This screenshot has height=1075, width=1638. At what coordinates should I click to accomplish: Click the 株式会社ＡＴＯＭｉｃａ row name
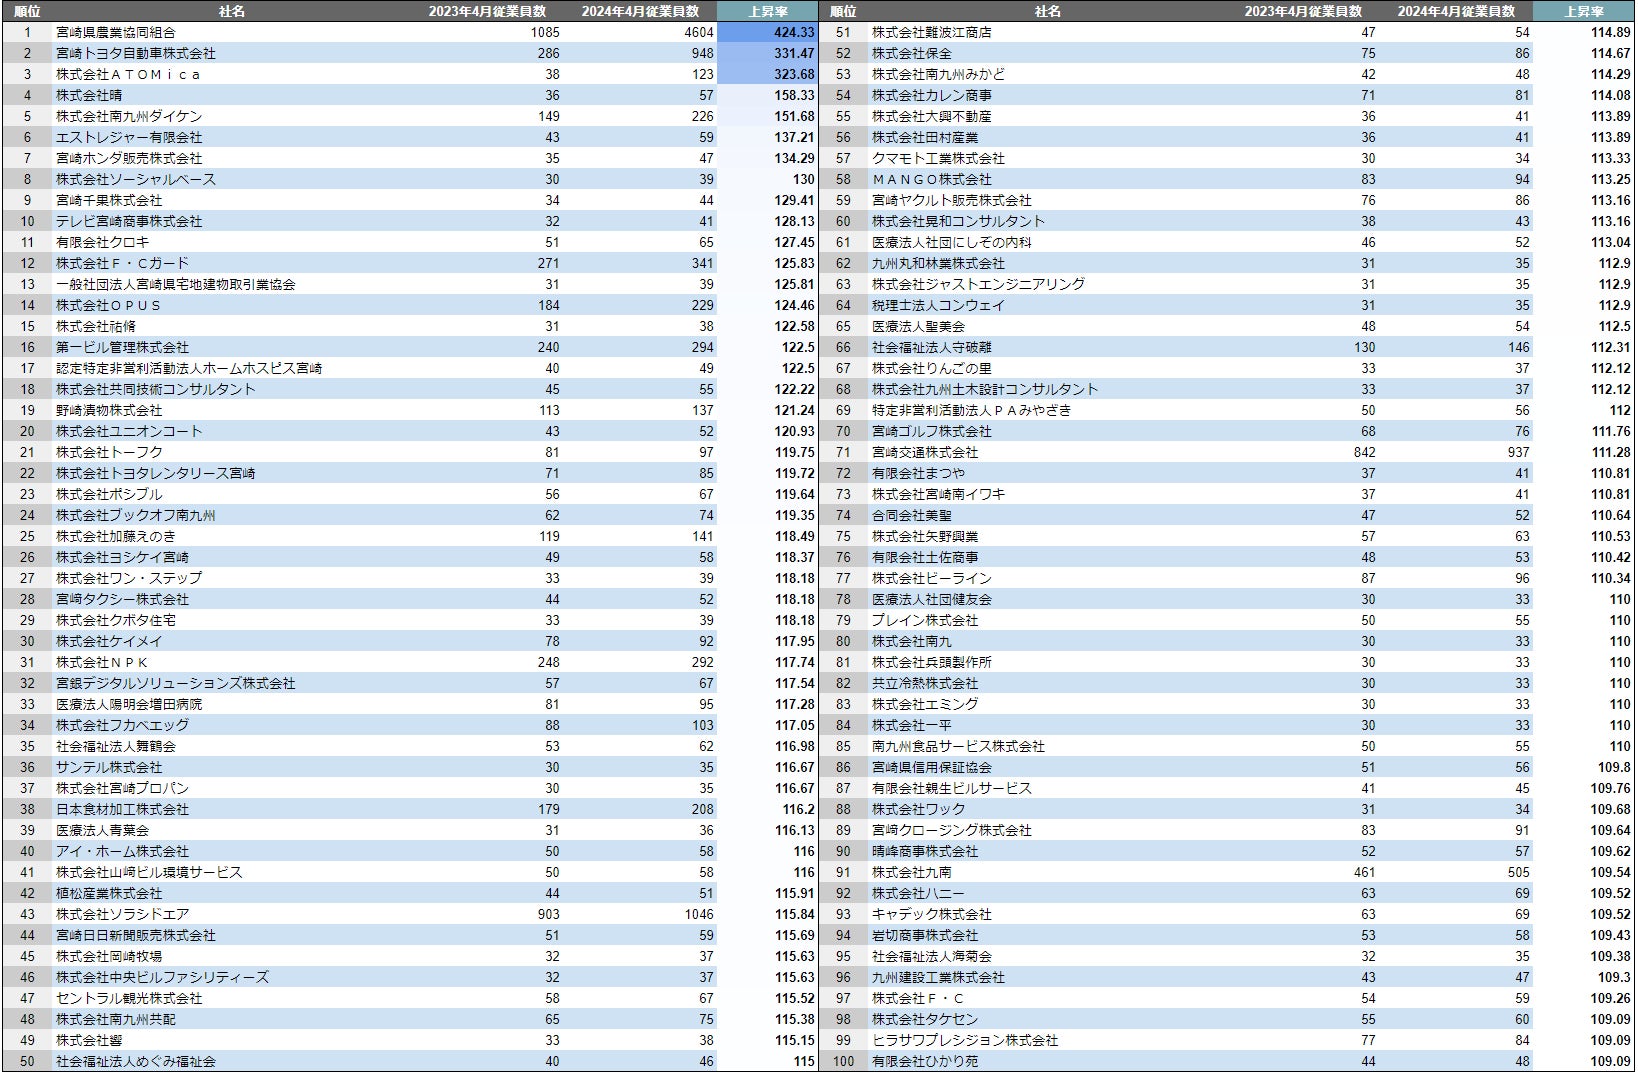[128, 74]
